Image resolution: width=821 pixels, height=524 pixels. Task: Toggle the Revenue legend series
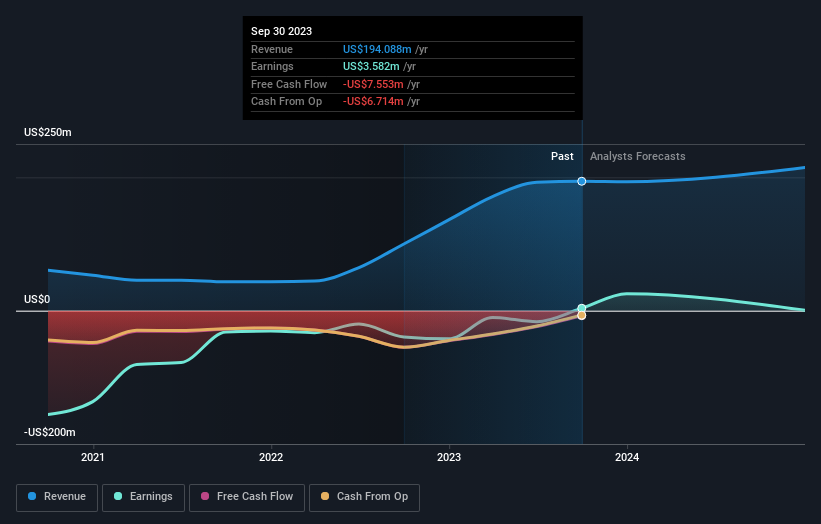tap(57, 497)
